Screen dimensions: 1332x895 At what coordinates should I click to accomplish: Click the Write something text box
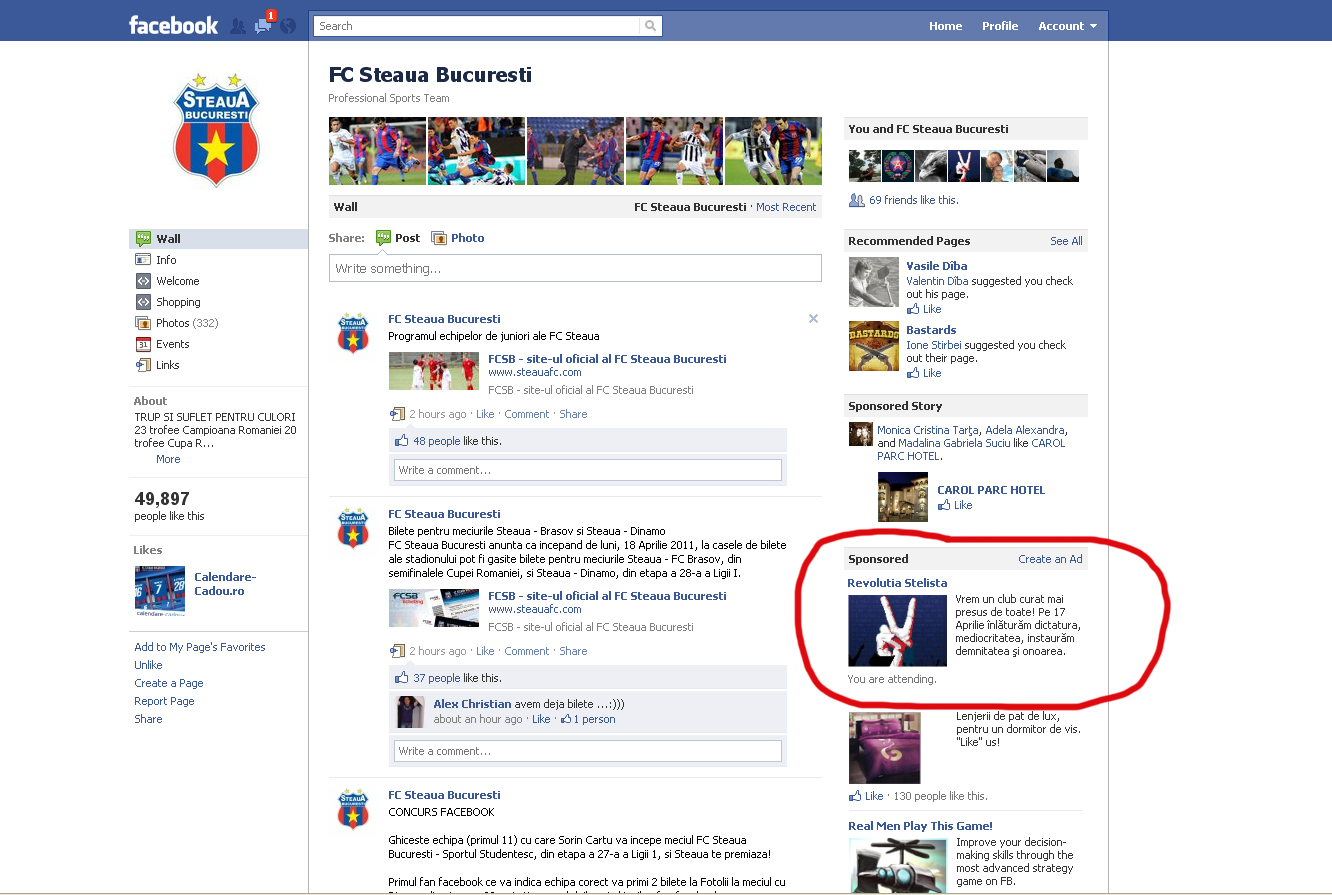(575, 268)
